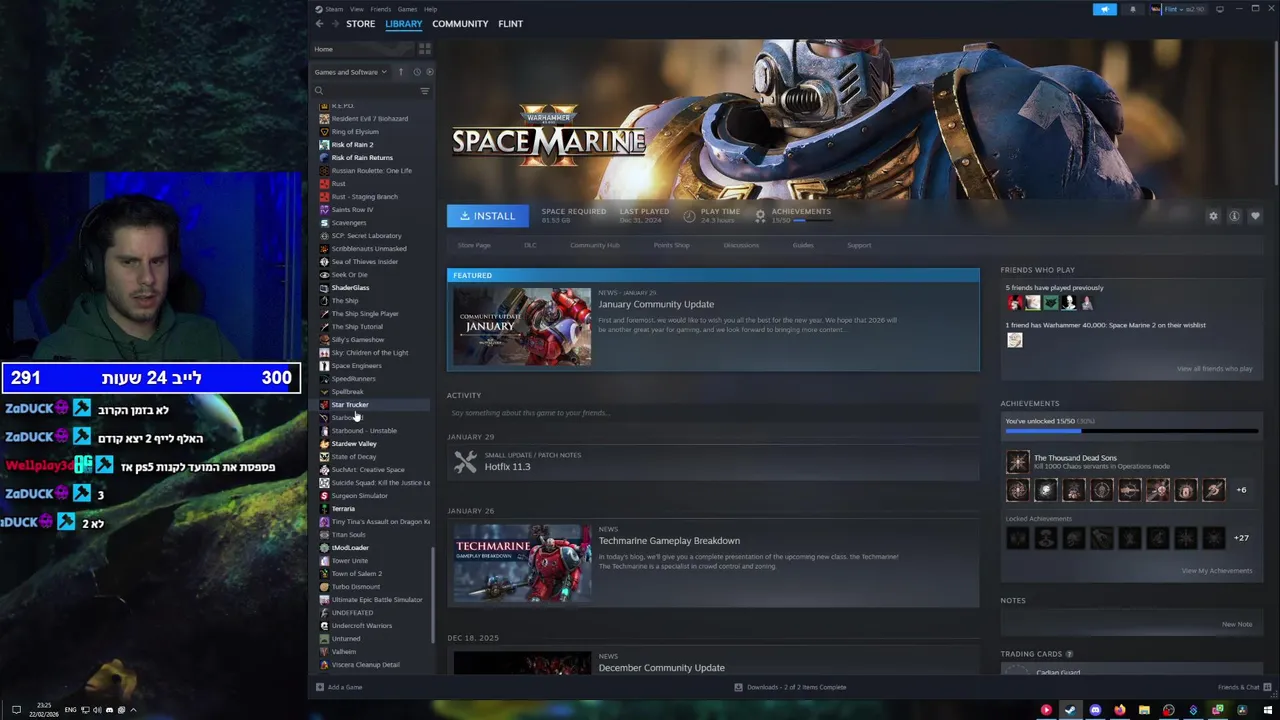Enter Big Picture mode icon

pos(1219,9)
